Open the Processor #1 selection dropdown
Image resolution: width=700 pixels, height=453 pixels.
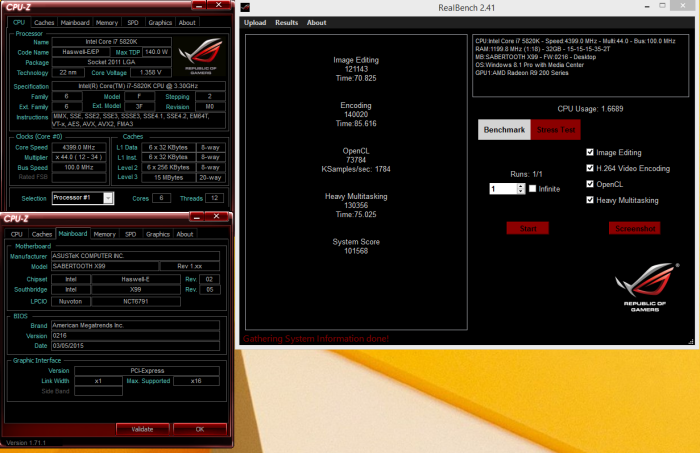tap(108, 198)
